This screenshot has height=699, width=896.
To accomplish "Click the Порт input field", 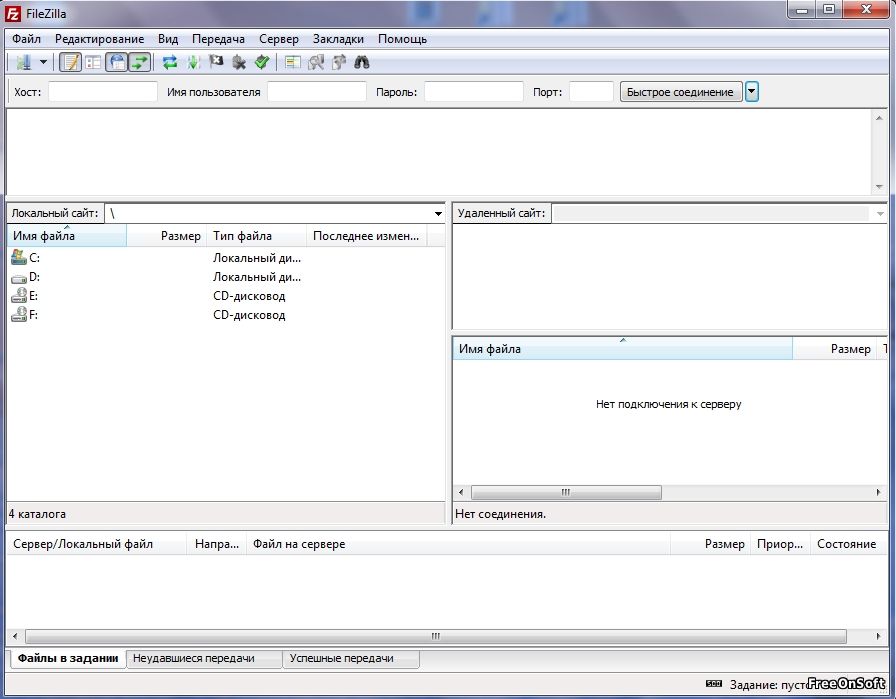I will (x=591, y=92).
